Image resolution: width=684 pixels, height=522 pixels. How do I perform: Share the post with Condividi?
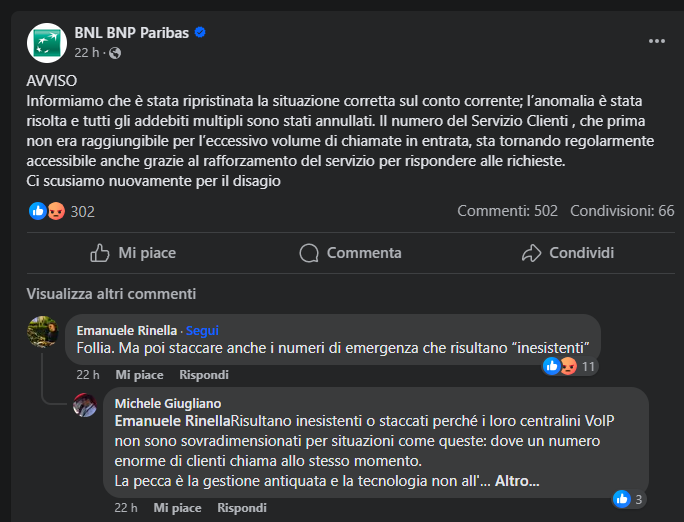point(567,253)
